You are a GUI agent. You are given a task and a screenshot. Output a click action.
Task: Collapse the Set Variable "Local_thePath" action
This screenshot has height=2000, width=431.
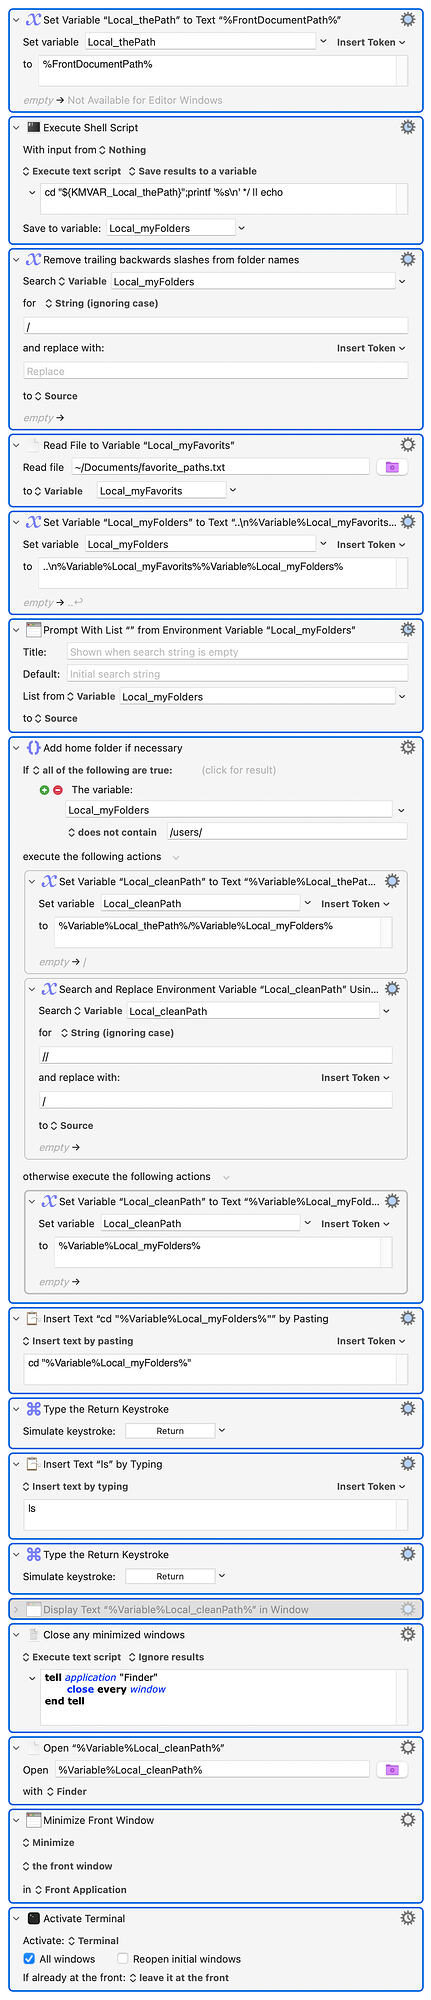15,20
